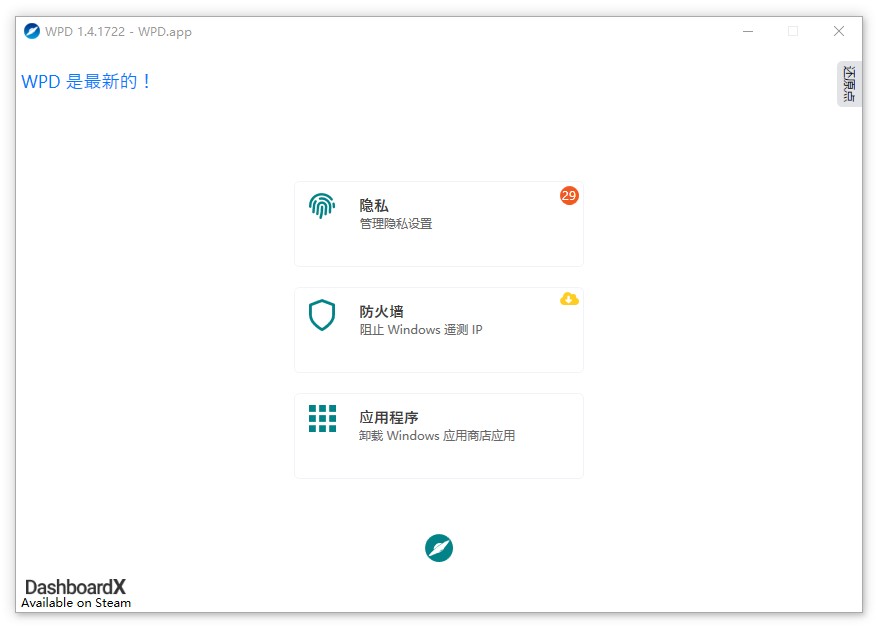880x631 pixels.
Task: Click '卸载 Windows 应用商店应用' text
Action: [437, 436]
